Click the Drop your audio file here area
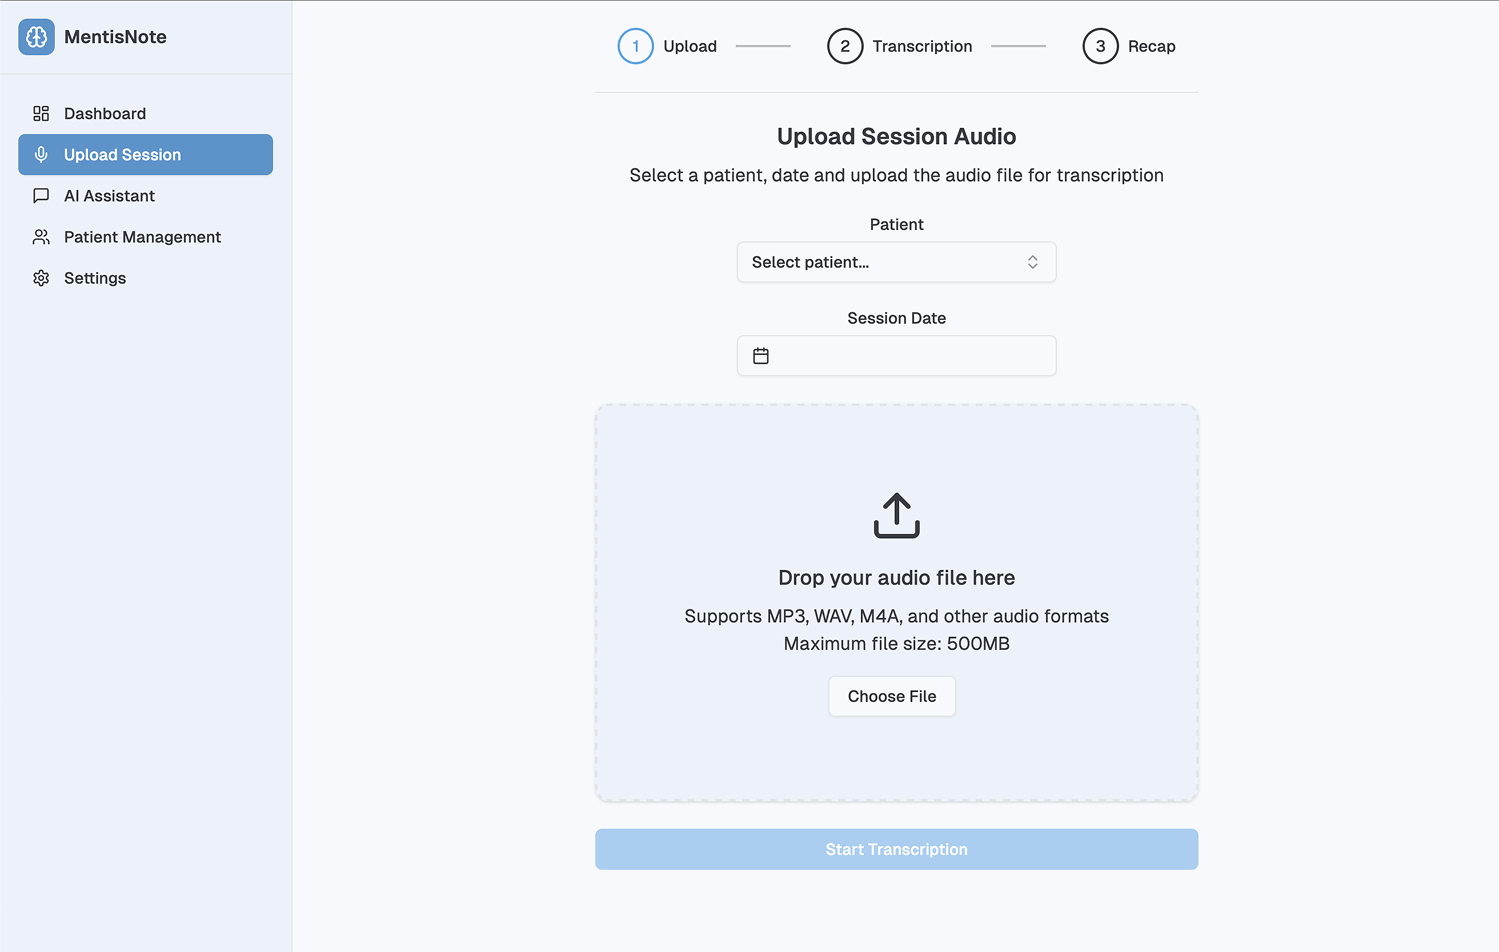This screenshot has height=952, width=1499. tap(896, 578)
